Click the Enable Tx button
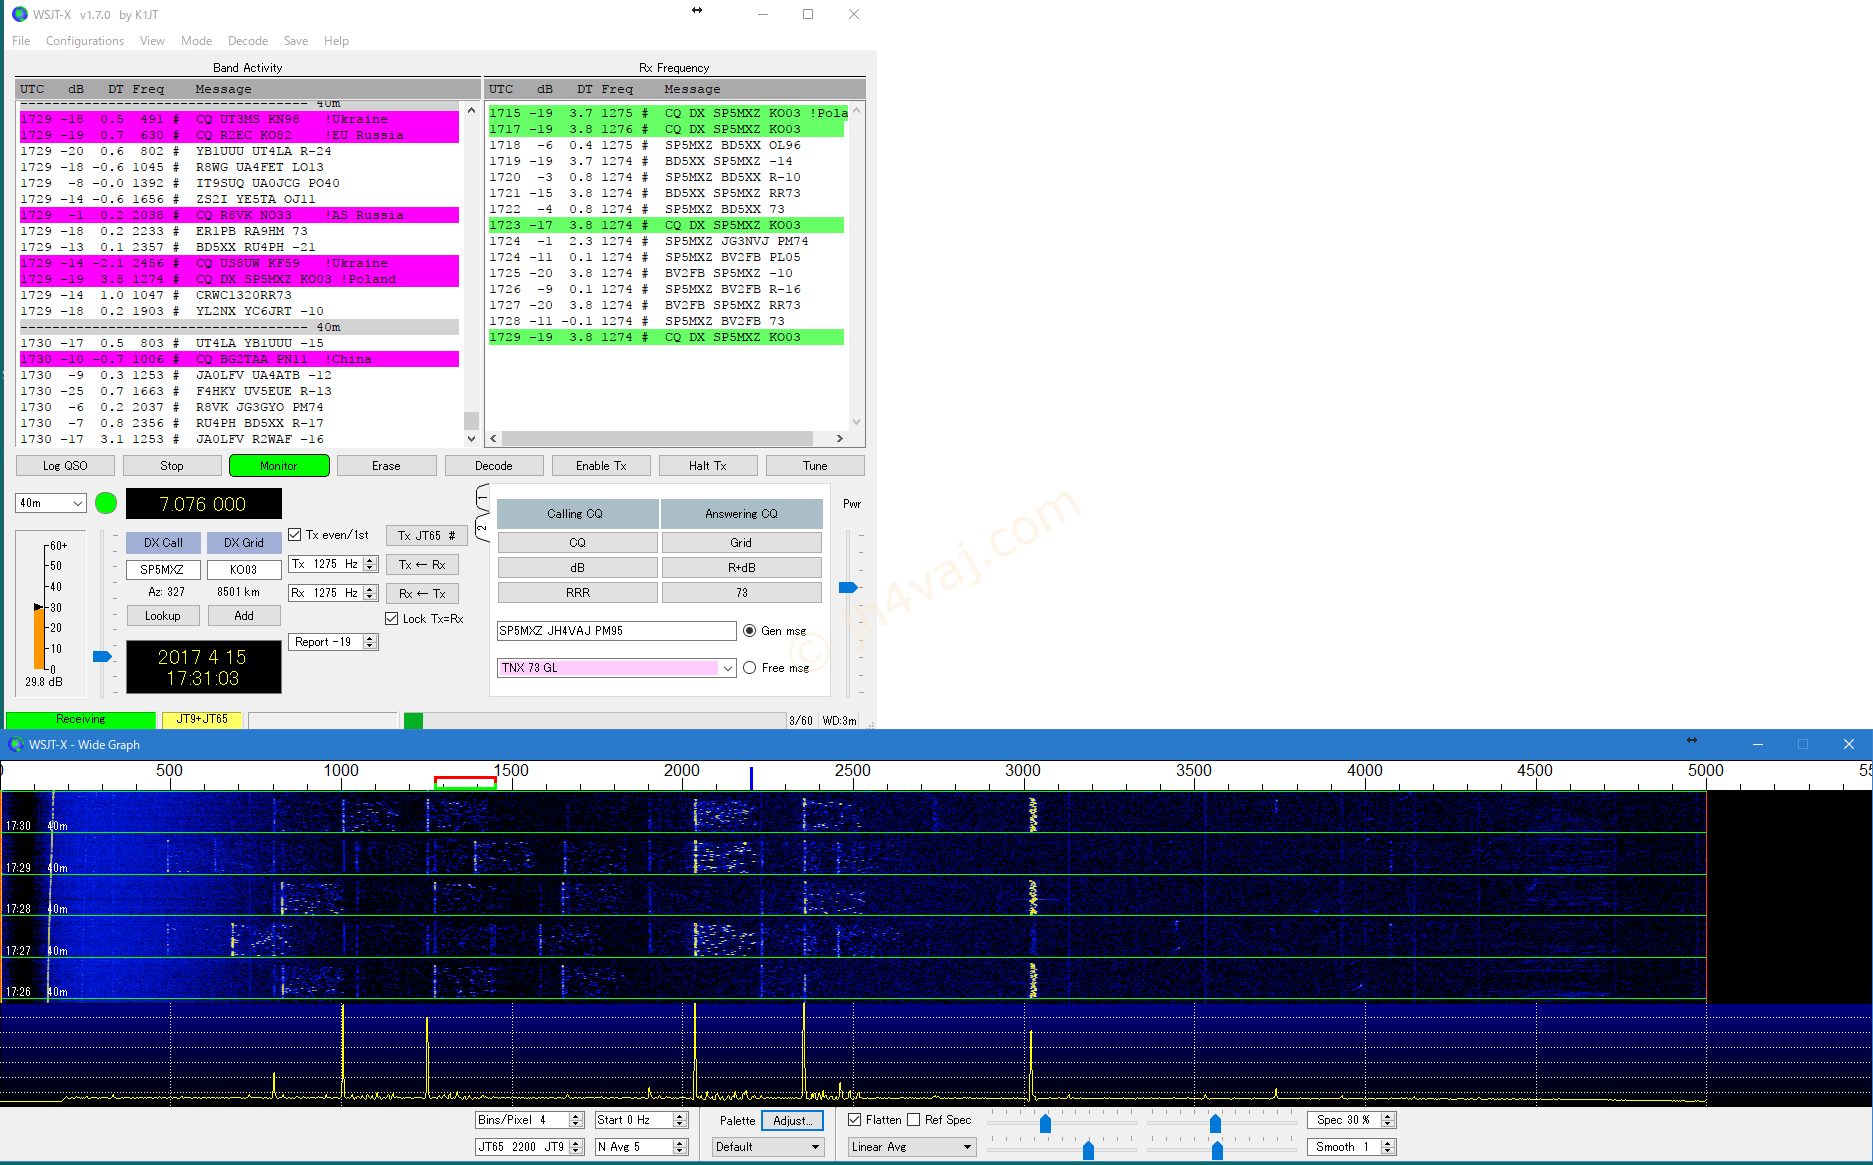 point(601,466)
